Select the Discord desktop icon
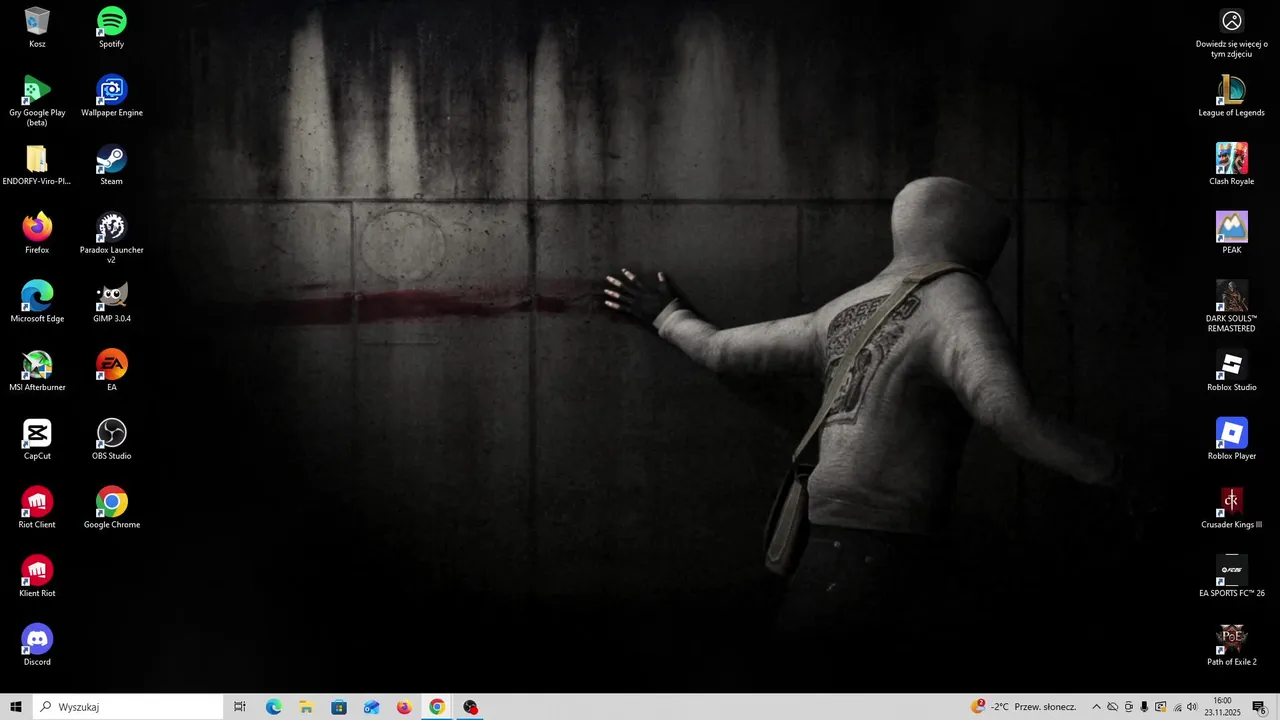This screenshot has height=720, width=1280. (x=37, y=645)
